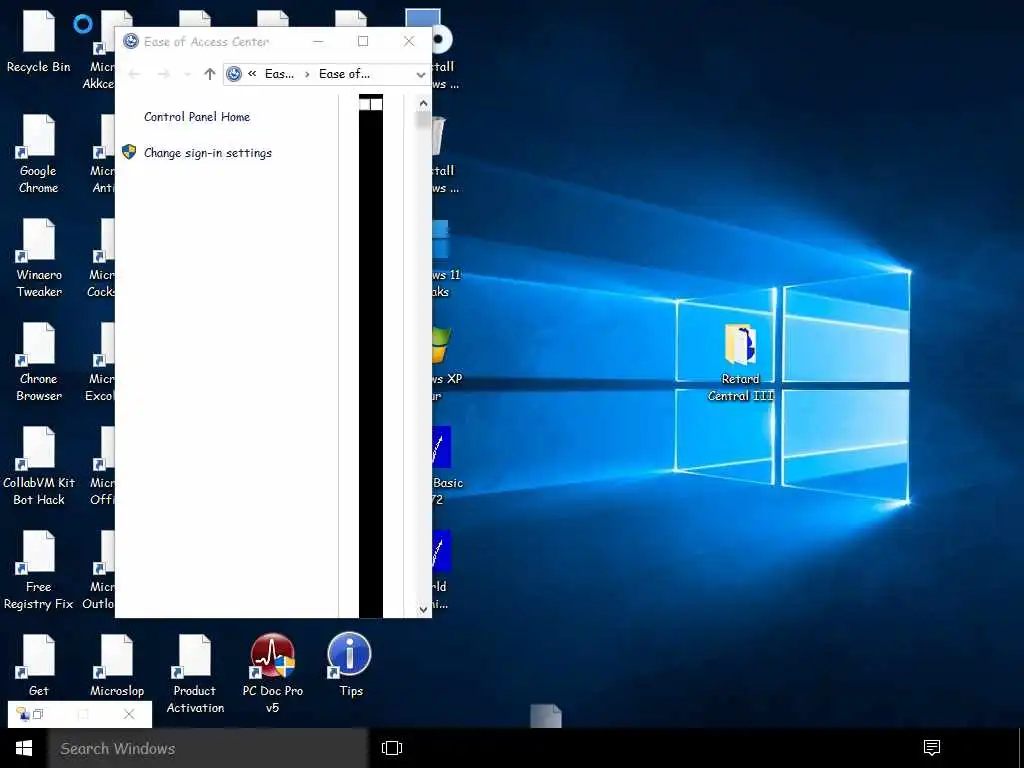Click the app icon on the small bottom-left window
The image size is (1024, 768).
coord(23,714)
